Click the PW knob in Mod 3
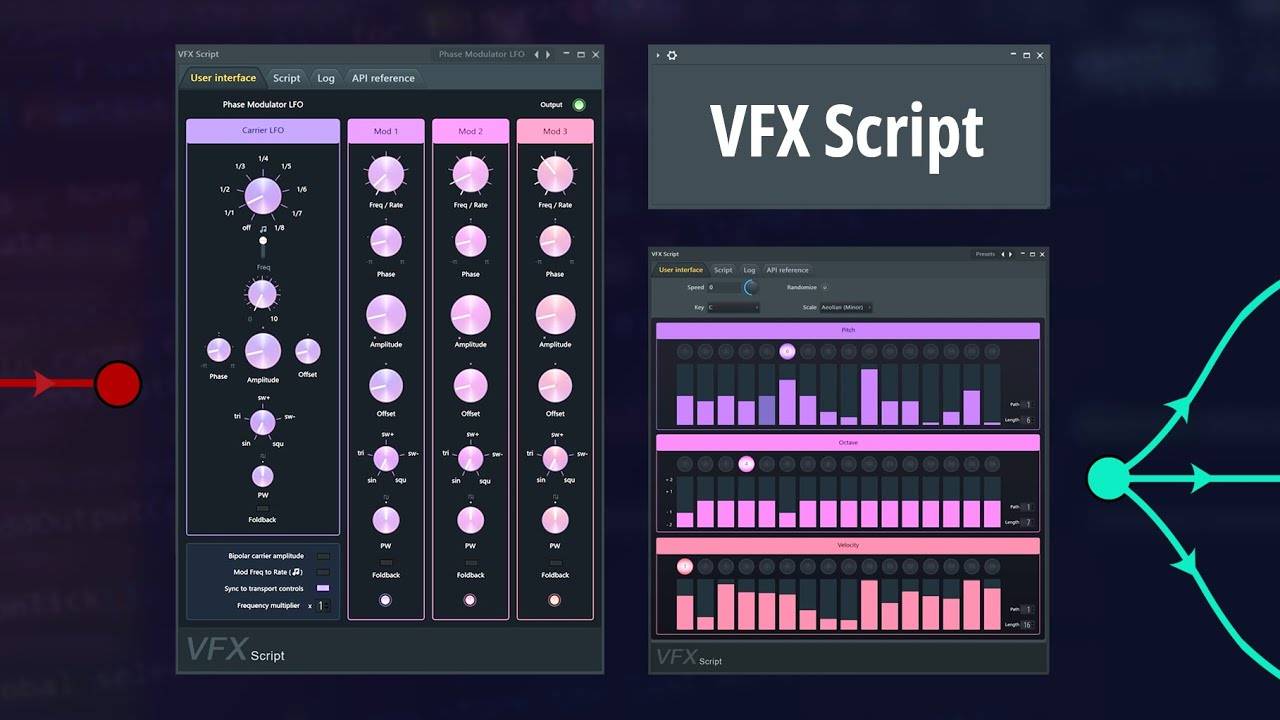The height and width of the screenshot is (720, 1280). pos(554,519)
